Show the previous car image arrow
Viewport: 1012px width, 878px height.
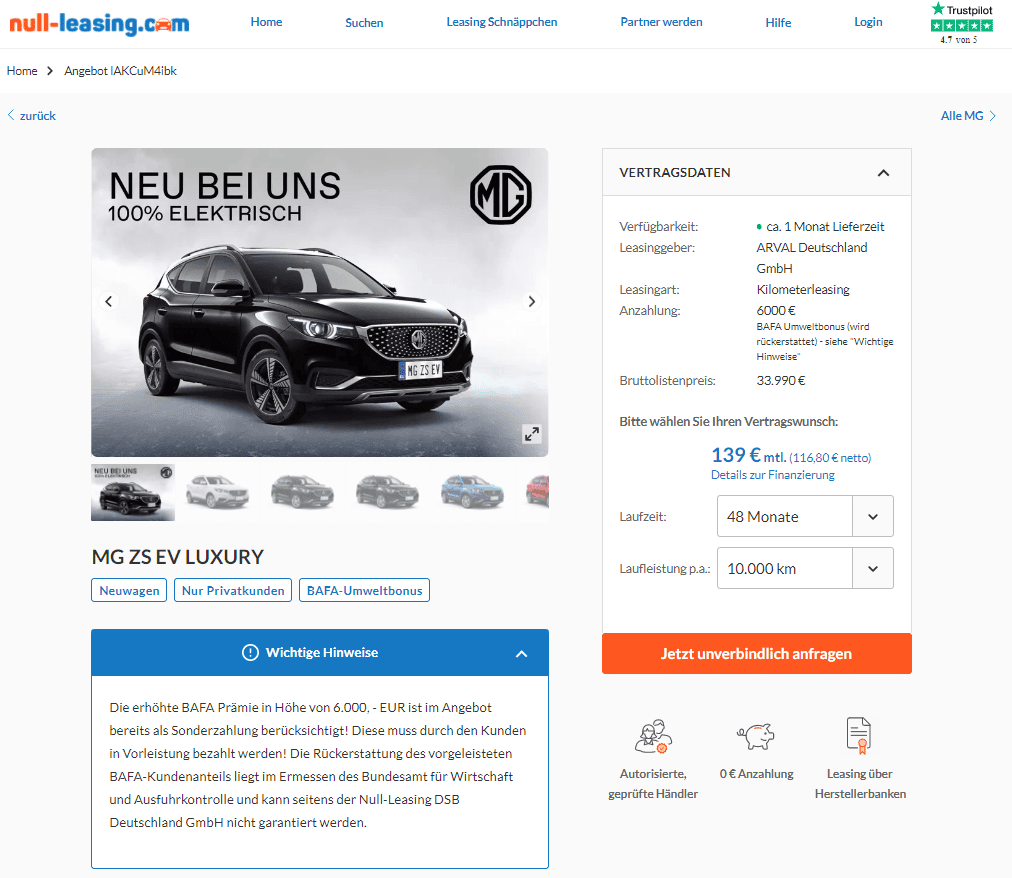(108, 301)
